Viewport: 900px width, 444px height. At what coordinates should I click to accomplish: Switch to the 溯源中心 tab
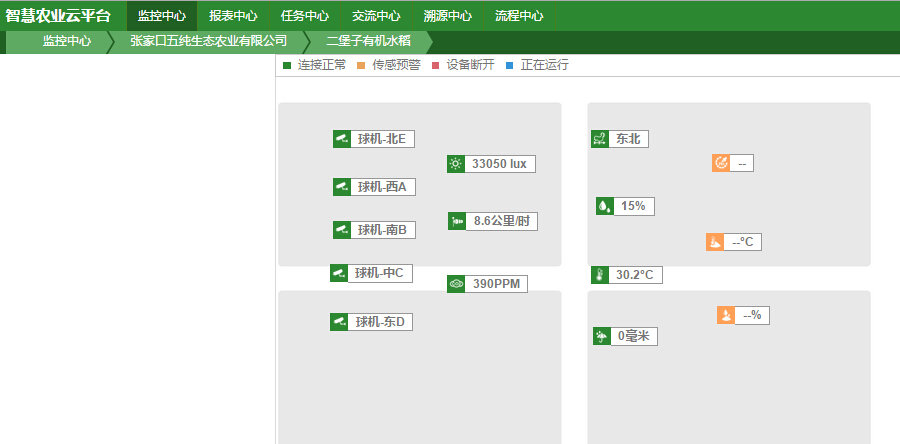point(448,16)
